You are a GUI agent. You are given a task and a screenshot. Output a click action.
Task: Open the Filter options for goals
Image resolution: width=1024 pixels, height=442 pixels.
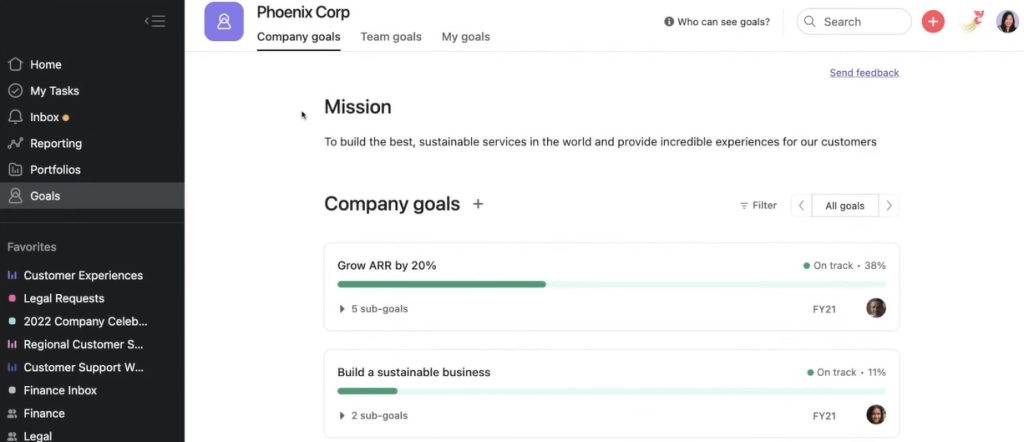click(x=758, y=206)
